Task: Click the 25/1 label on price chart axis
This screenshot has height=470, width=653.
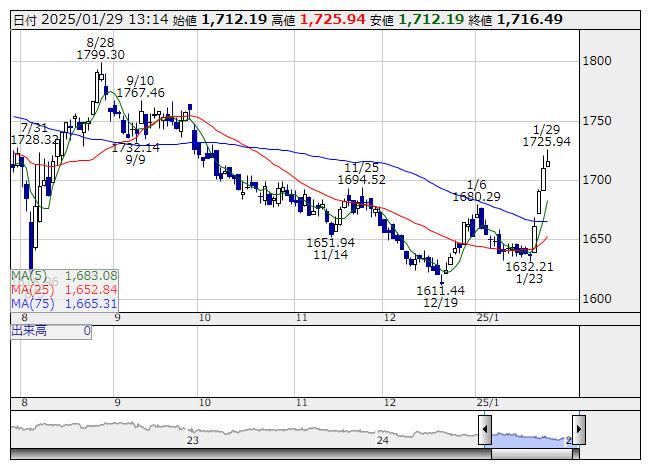Action: [488, 318]
